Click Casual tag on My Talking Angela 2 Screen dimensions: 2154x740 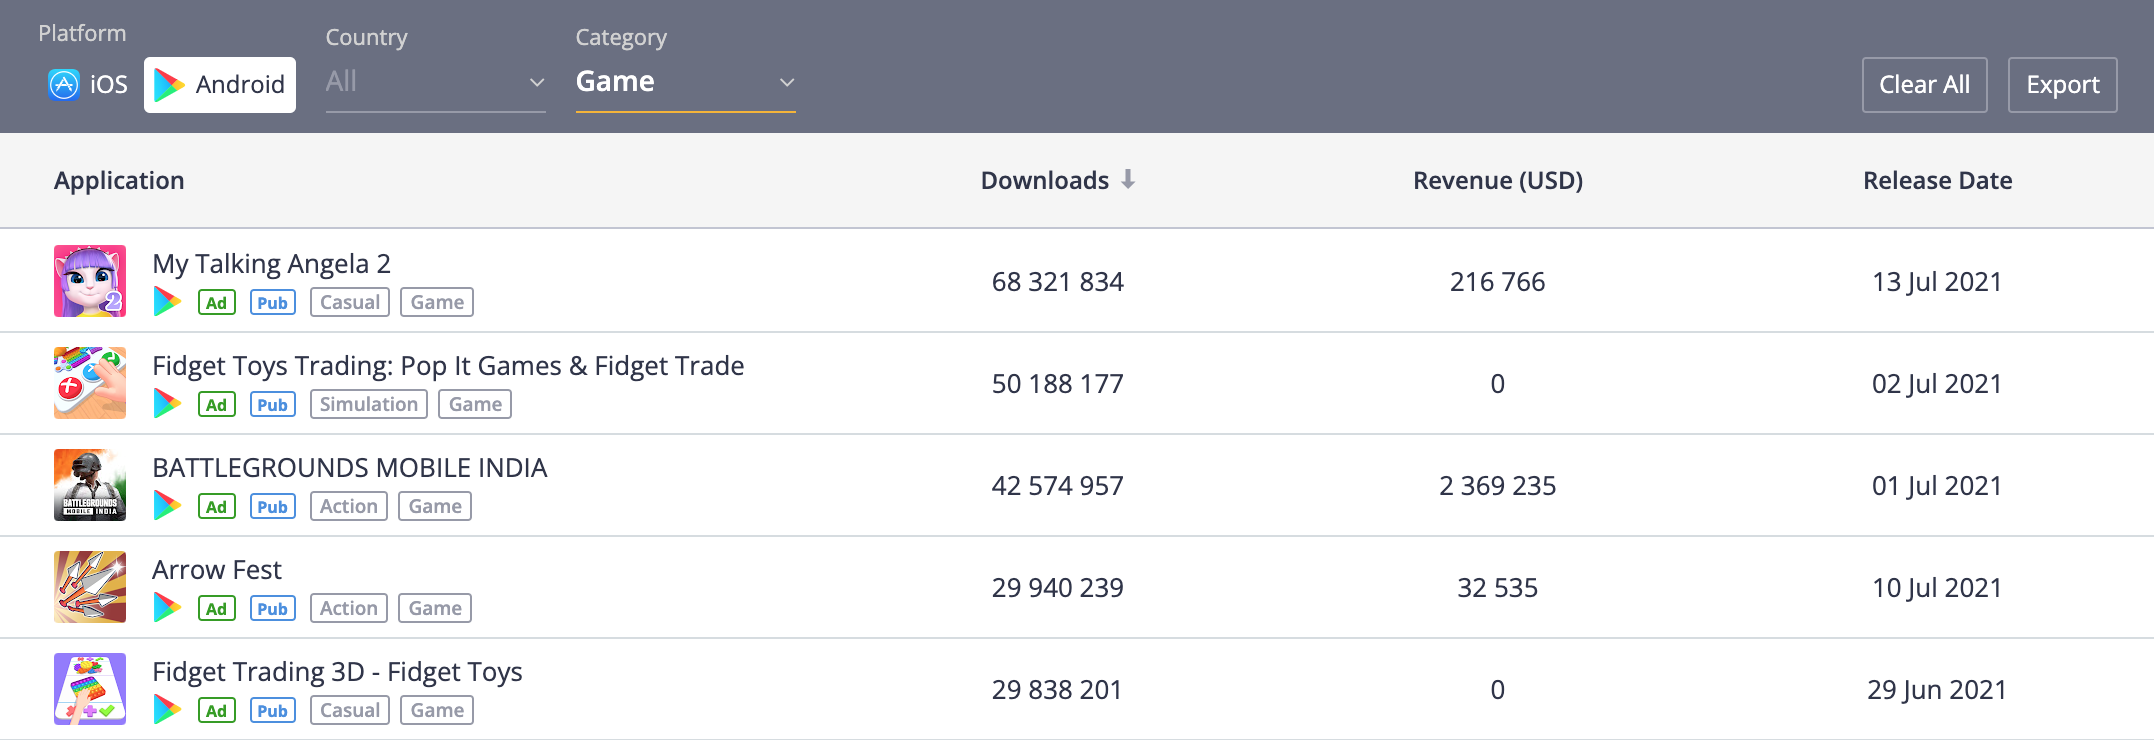pyautogui.click(x=350, y=302)
